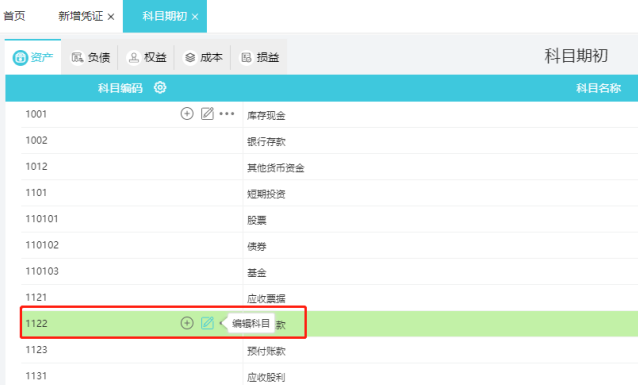Switch to the 负债 category tab

click(90, 57)
